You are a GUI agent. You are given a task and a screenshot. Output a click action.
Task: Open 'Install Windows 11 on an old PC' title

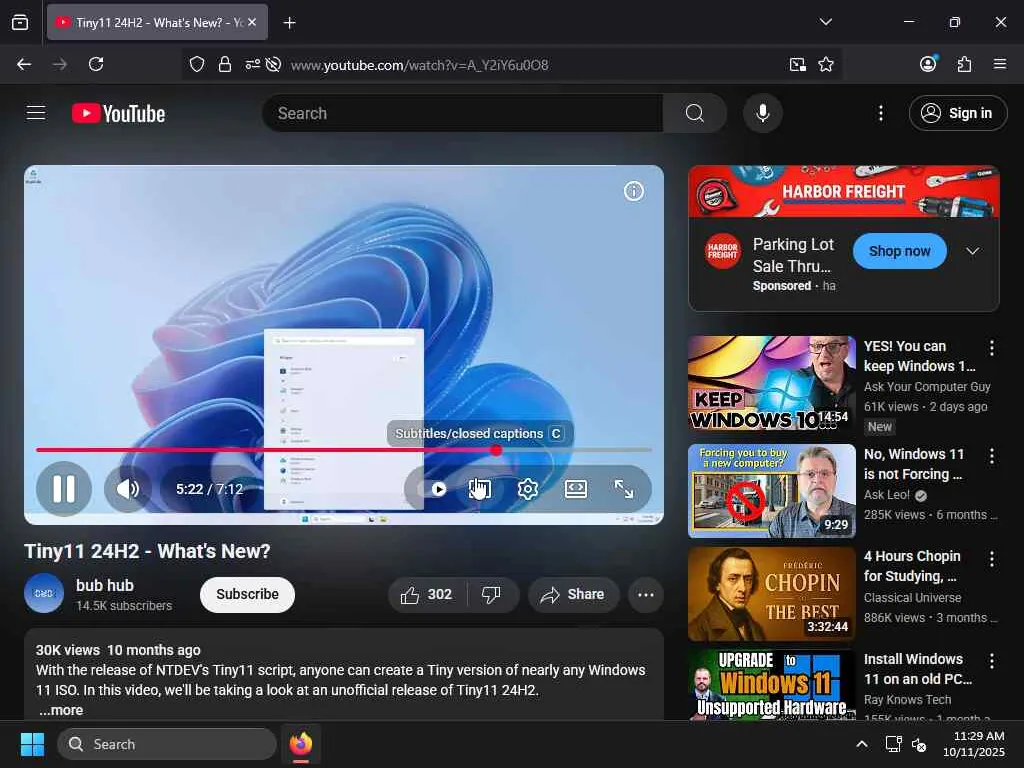[x=918, y=669]
